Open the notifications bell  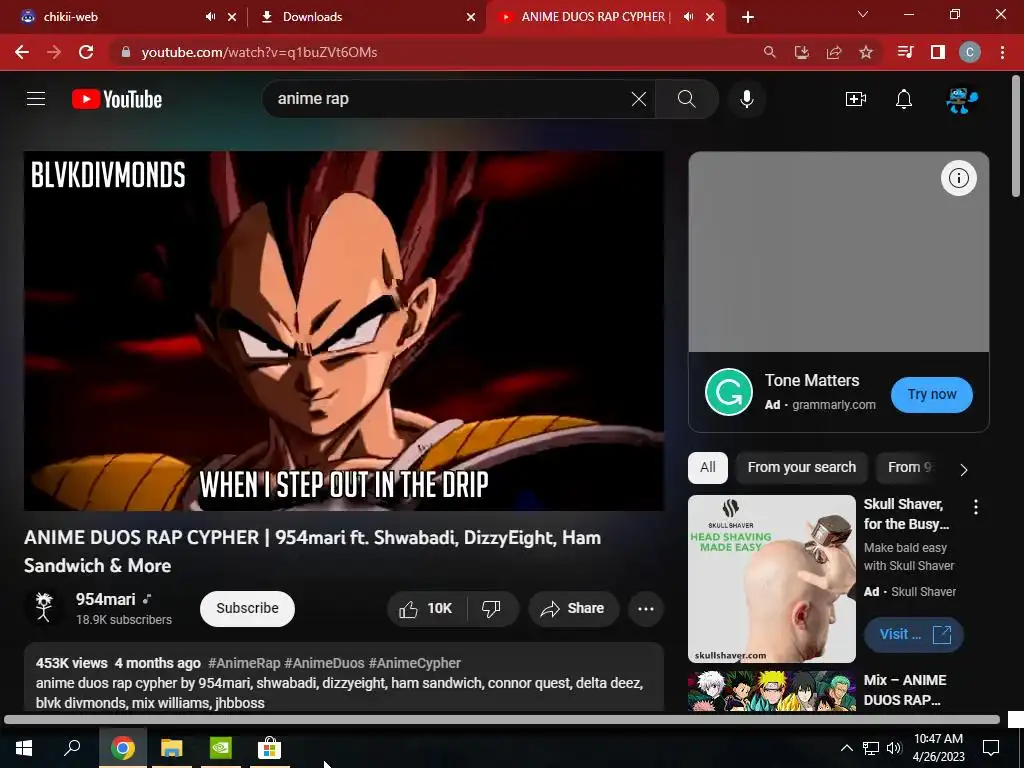904,99
